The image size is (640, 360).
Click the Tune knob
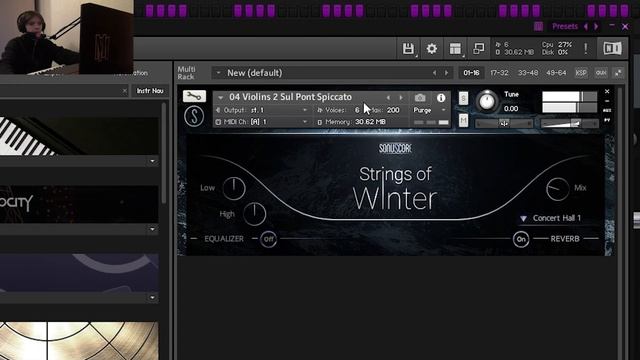click(x=487, y=101)
